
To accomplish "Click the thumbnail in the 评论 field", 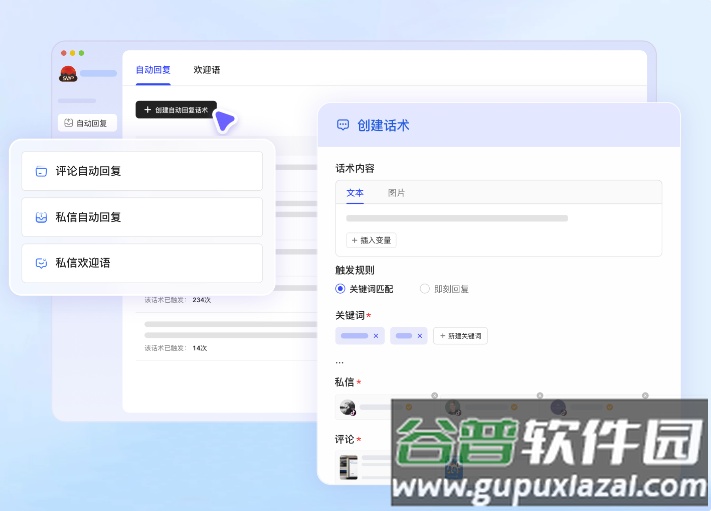I will (x=348, y=465).
